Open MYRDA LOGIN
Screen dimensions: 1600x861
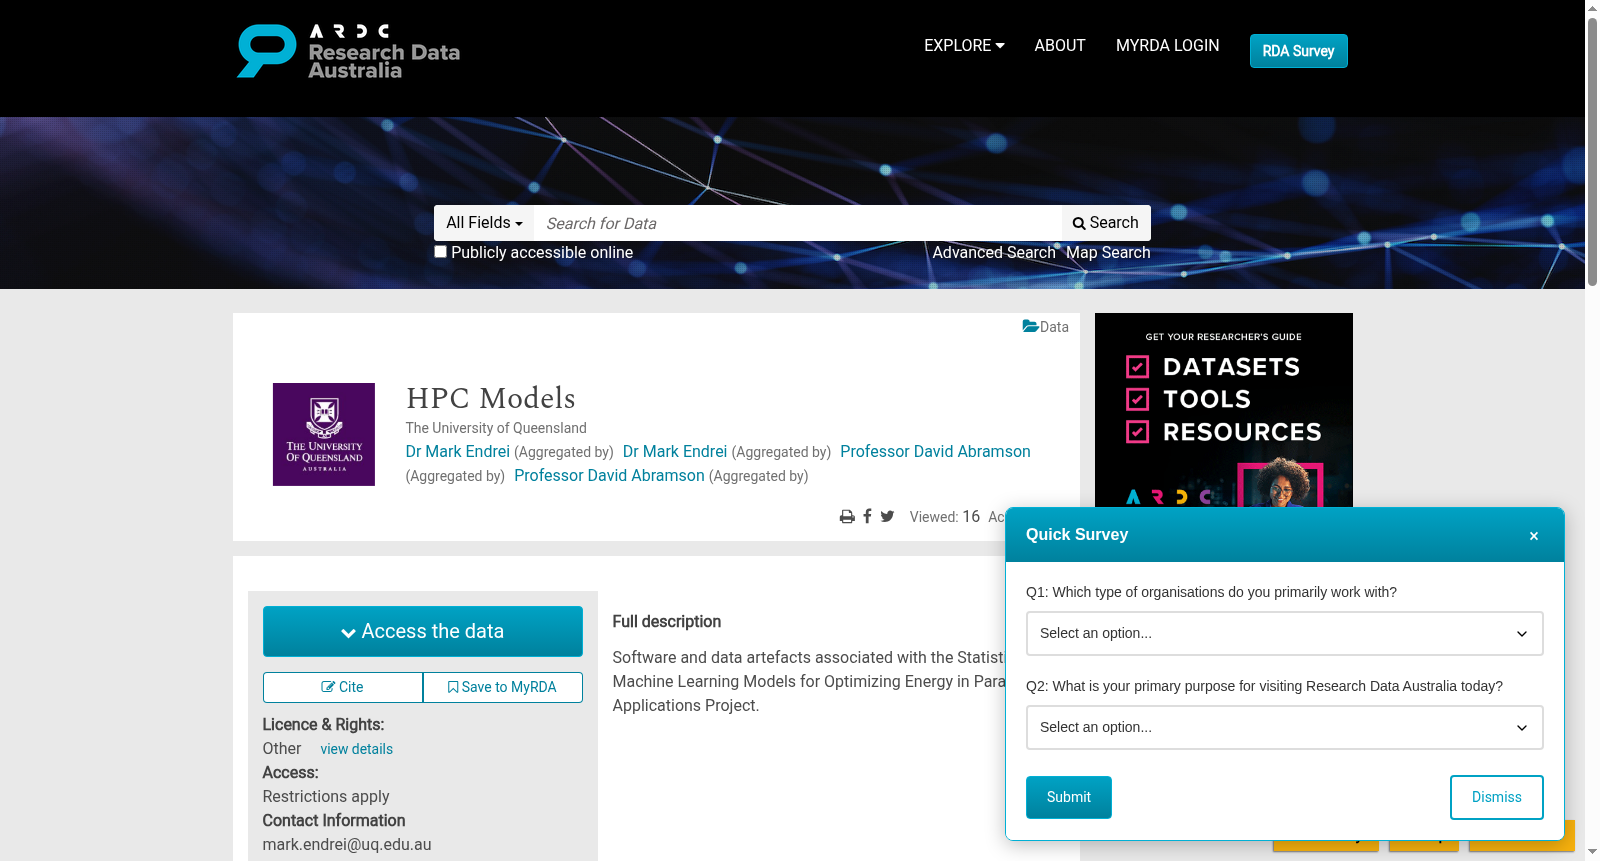pos(1167,46)
